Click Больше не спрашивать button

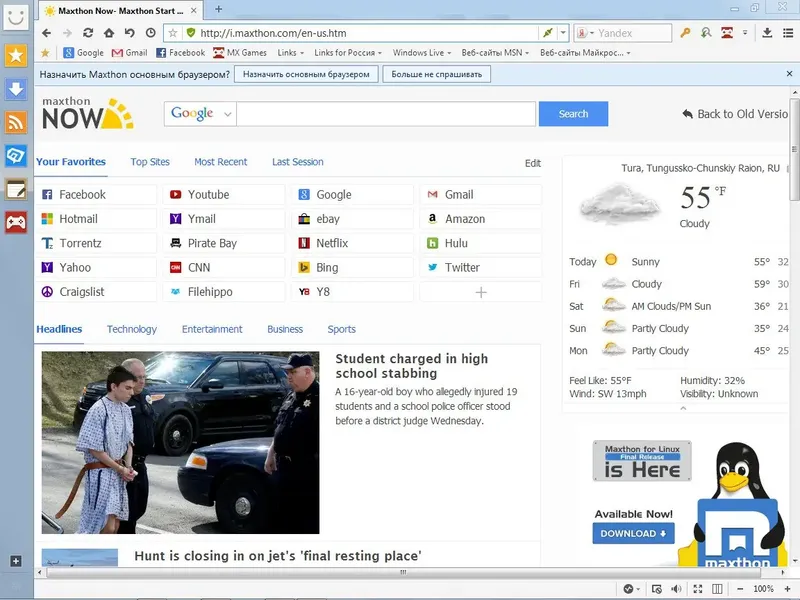point(437,74)
